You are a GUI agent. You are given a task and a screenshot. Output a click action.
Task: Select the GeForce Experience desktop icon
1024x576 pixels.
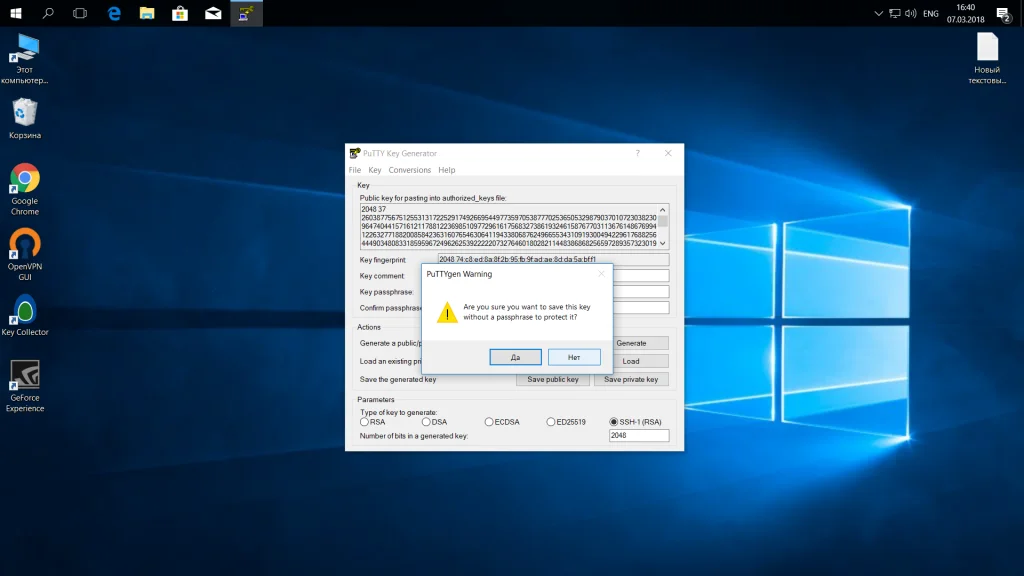click(x=25, y=386)
